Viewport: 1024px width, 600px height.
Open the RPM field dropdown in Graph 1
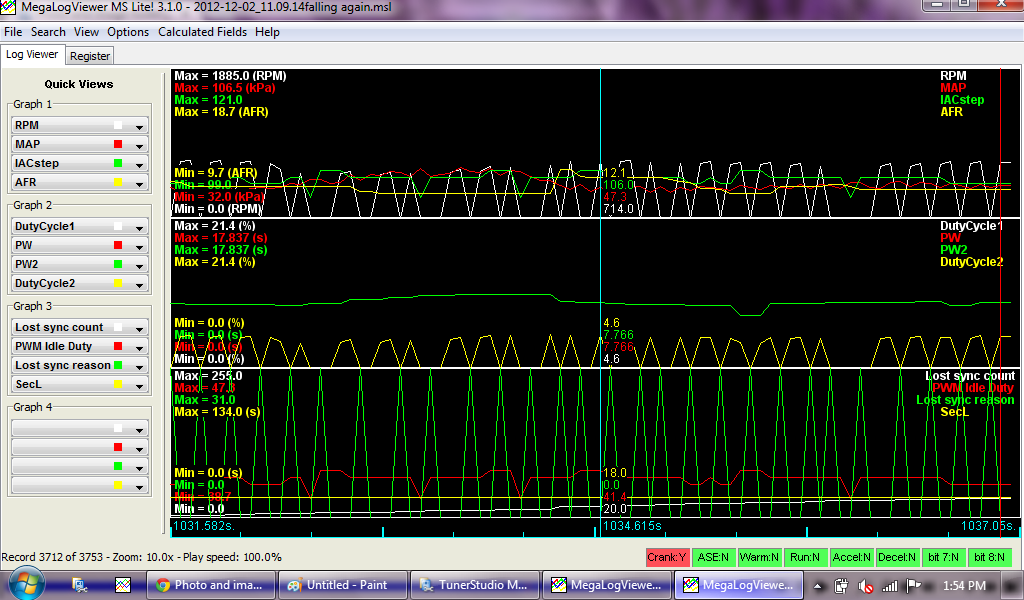(140, 126)
